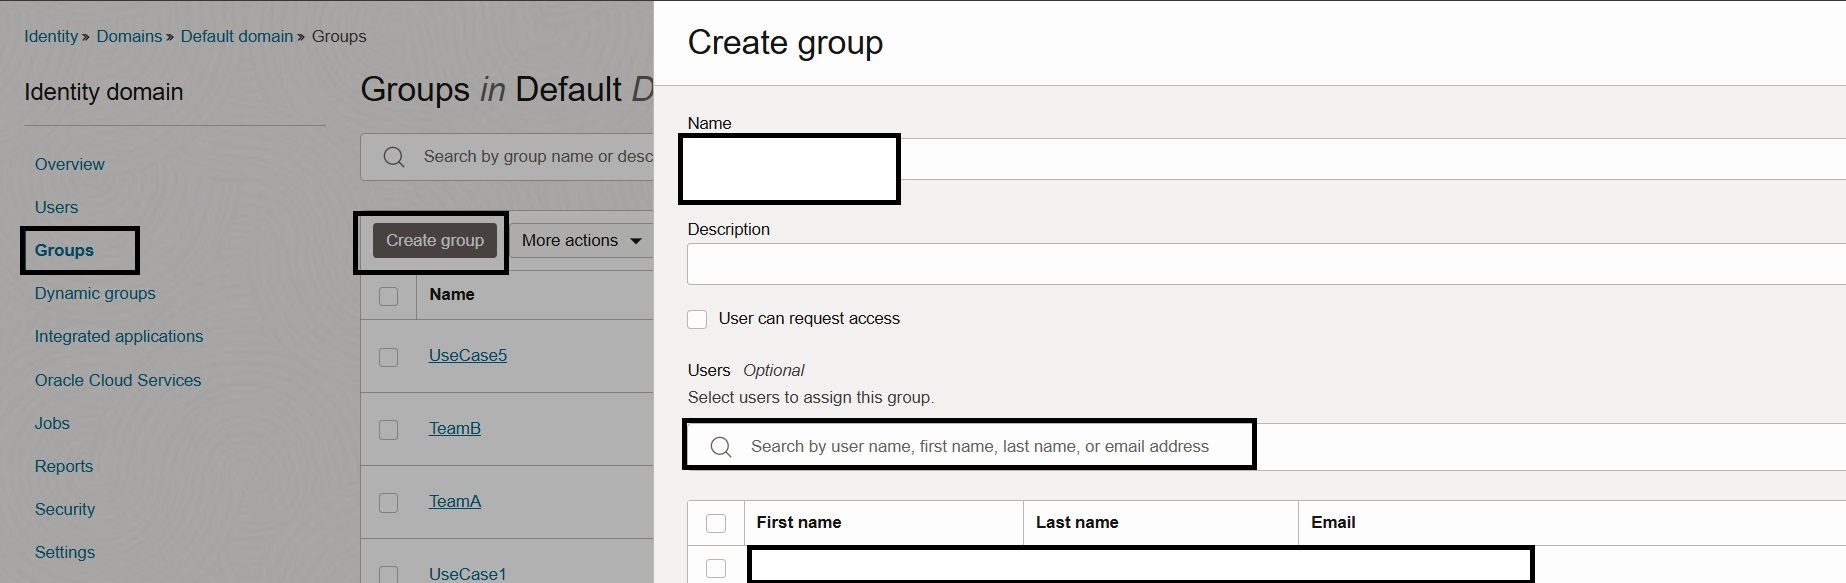Image resolution: width=1846 pixels, height=583 pixels.
Task: Open the UseCase5 group link
Action: coord(468,356)
